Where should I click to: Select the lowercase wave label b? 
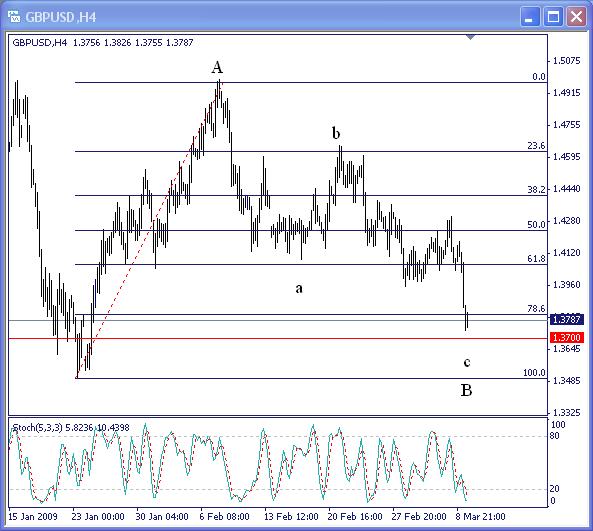(x=336, y=133)
